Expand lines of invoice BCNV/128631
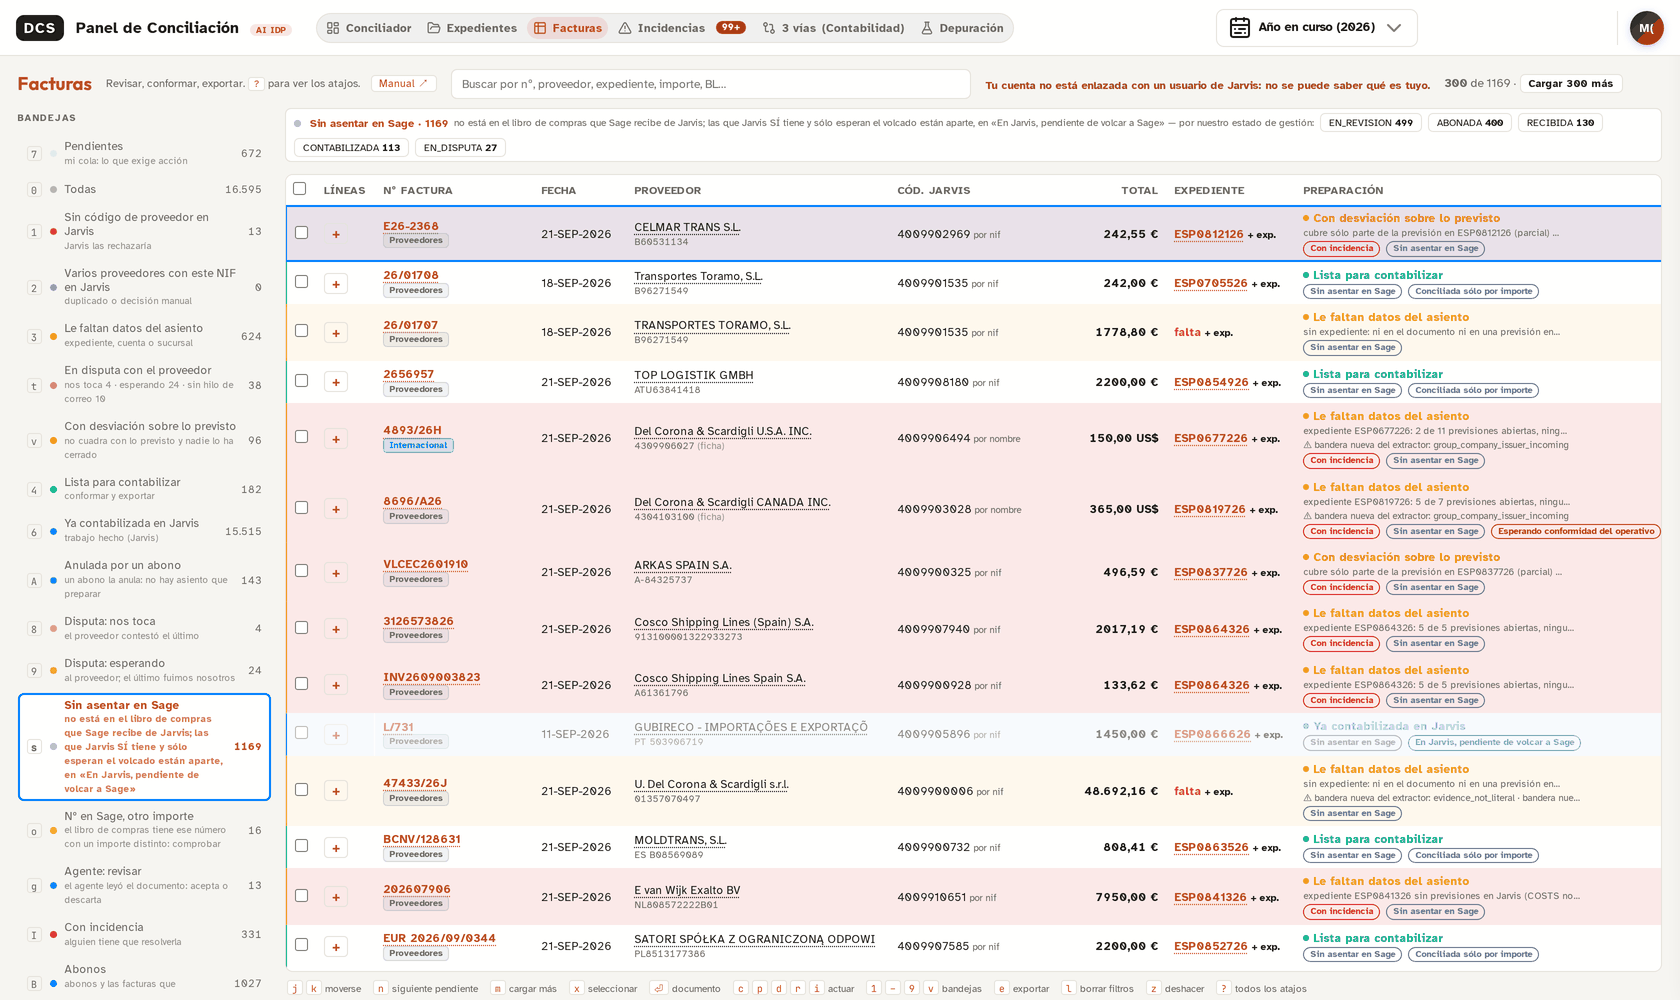1680x1000 pixels. coord(336,848)
